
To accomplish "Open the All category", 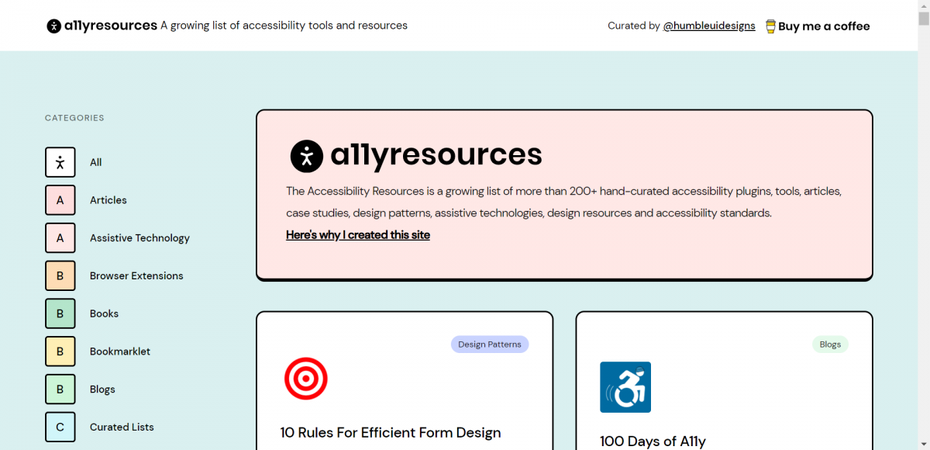I will (95, 162).
